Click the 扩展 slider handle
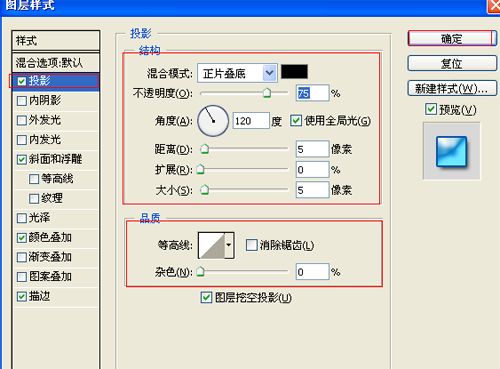The height and width of the screenshot is (369, 500). tap(200, 170)
